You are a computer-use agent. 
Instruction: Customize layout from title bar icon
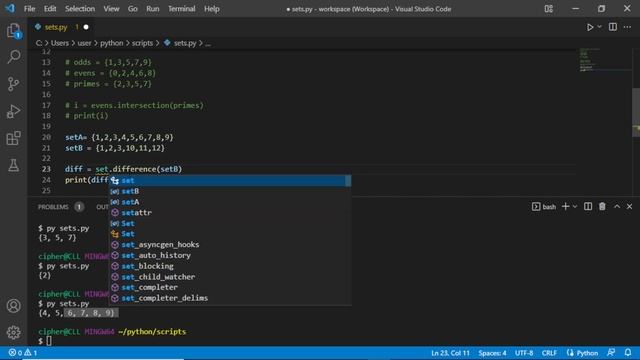point(549,9)
